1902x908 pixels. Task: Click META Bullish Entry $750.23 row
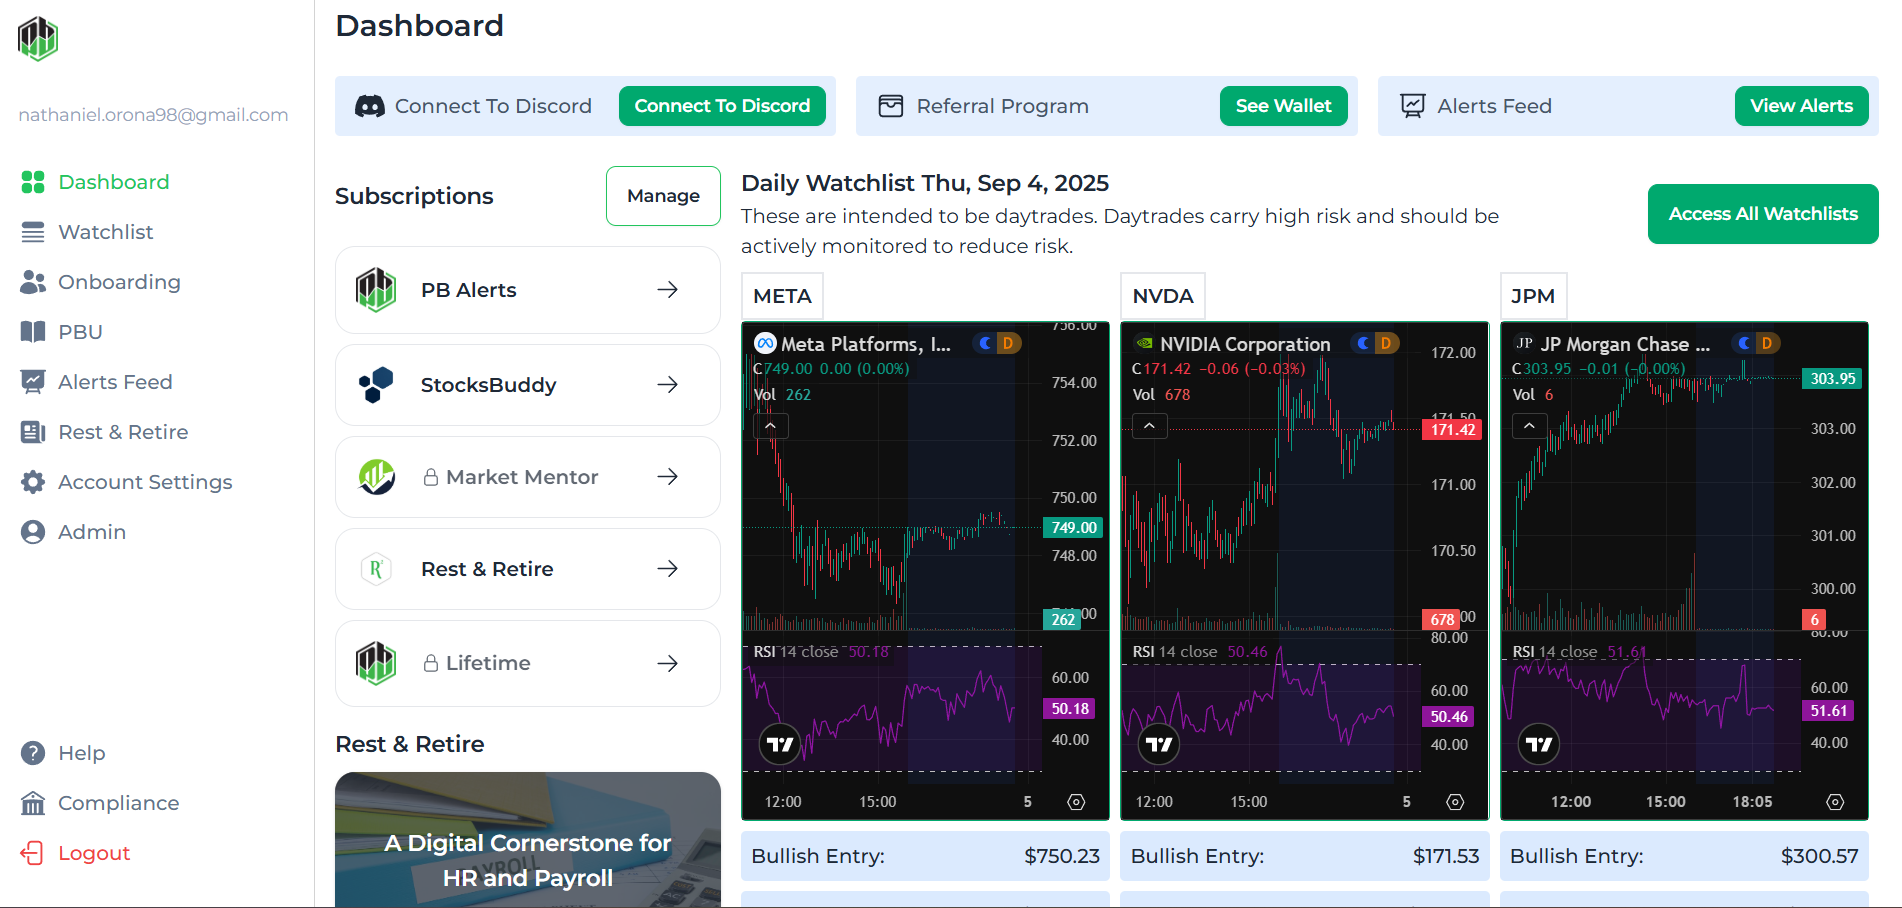[925, 856]
